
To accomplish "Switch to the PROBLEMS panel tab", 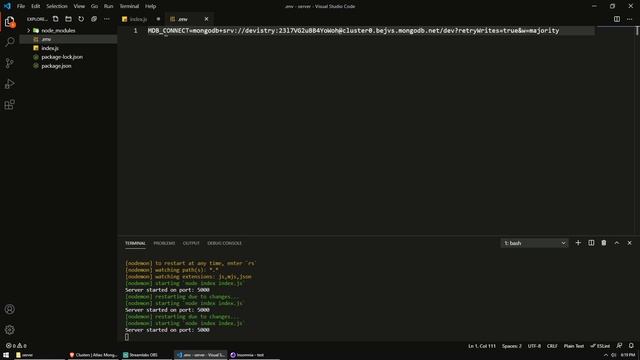I will point(164,243).
